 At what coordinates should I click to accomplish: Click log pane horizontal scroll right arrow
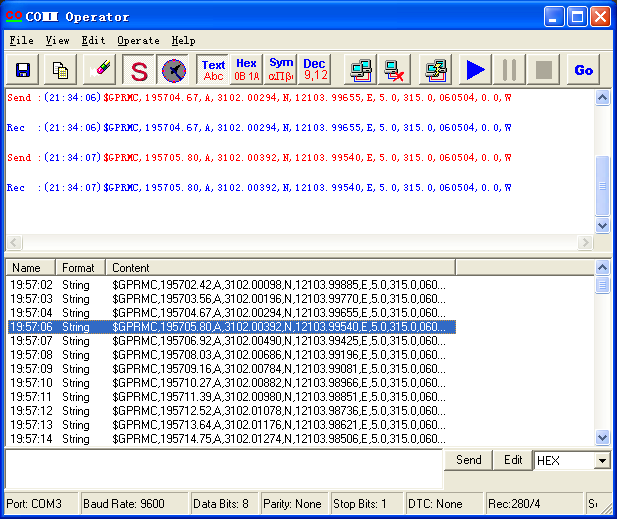pyautogui.click(x=585, y=242)
